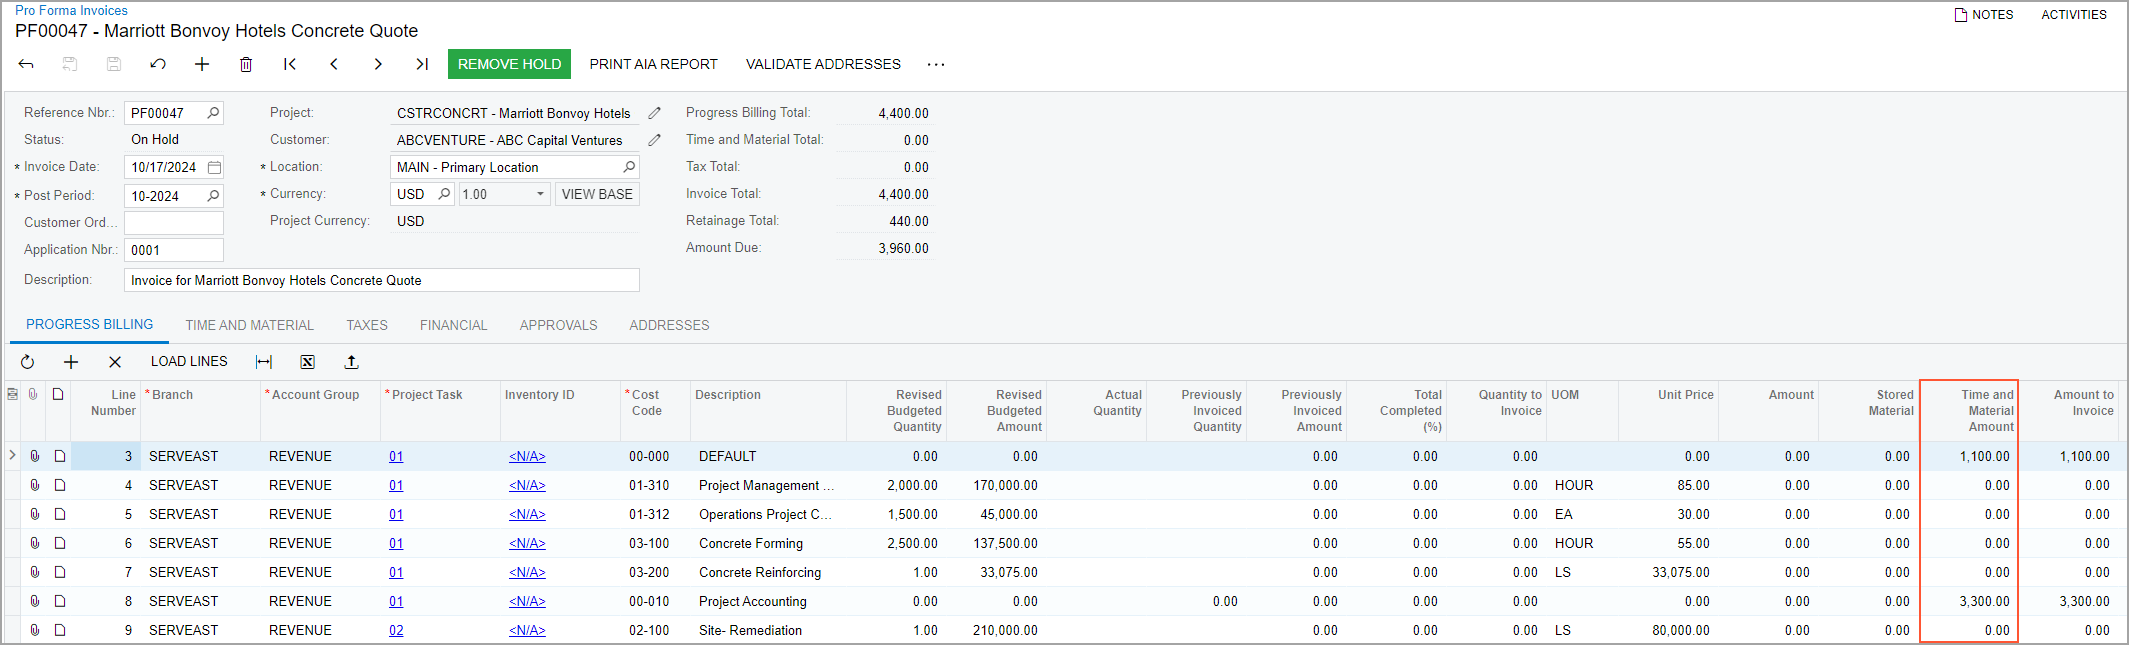Select the 80,000.00 unit price cell
The image size is (2129, 645).
point(1668,630)
